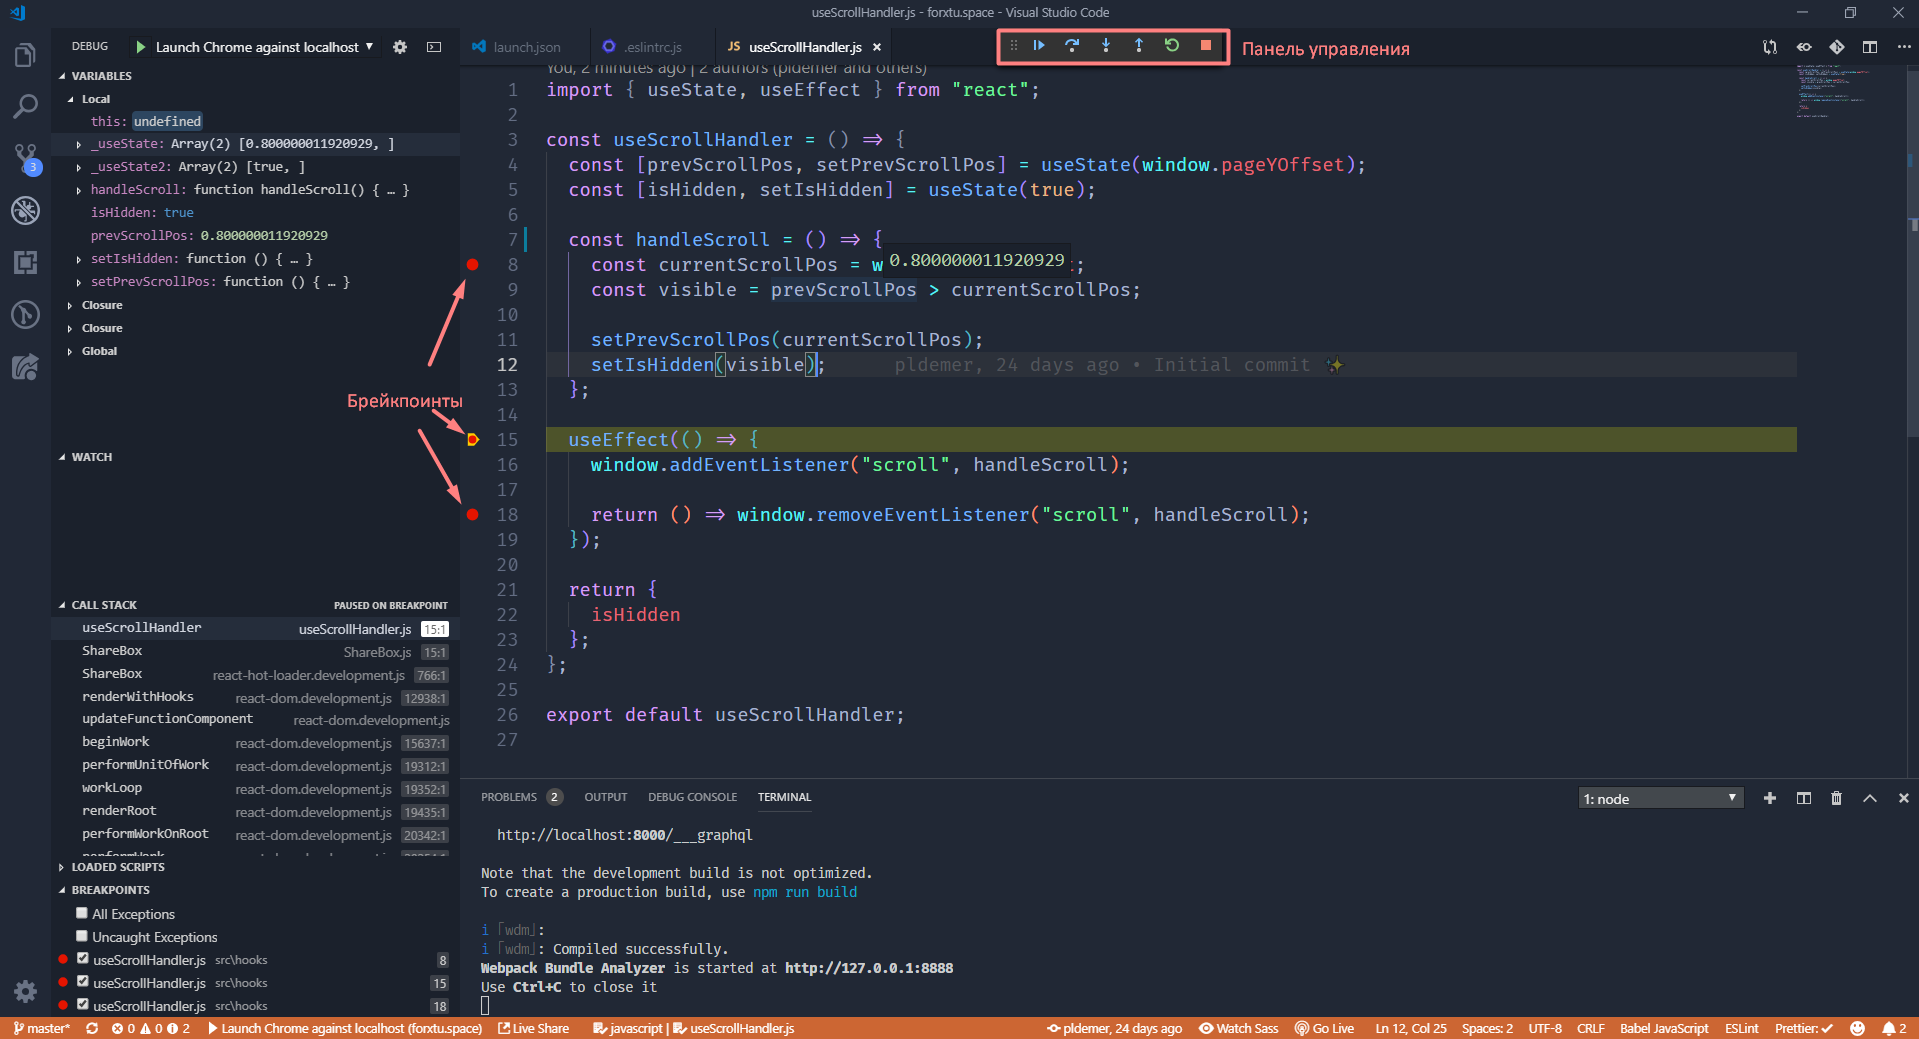Remove gutter breakpoint on line 8
The image size is (1919, 1039).
[473, 264]
